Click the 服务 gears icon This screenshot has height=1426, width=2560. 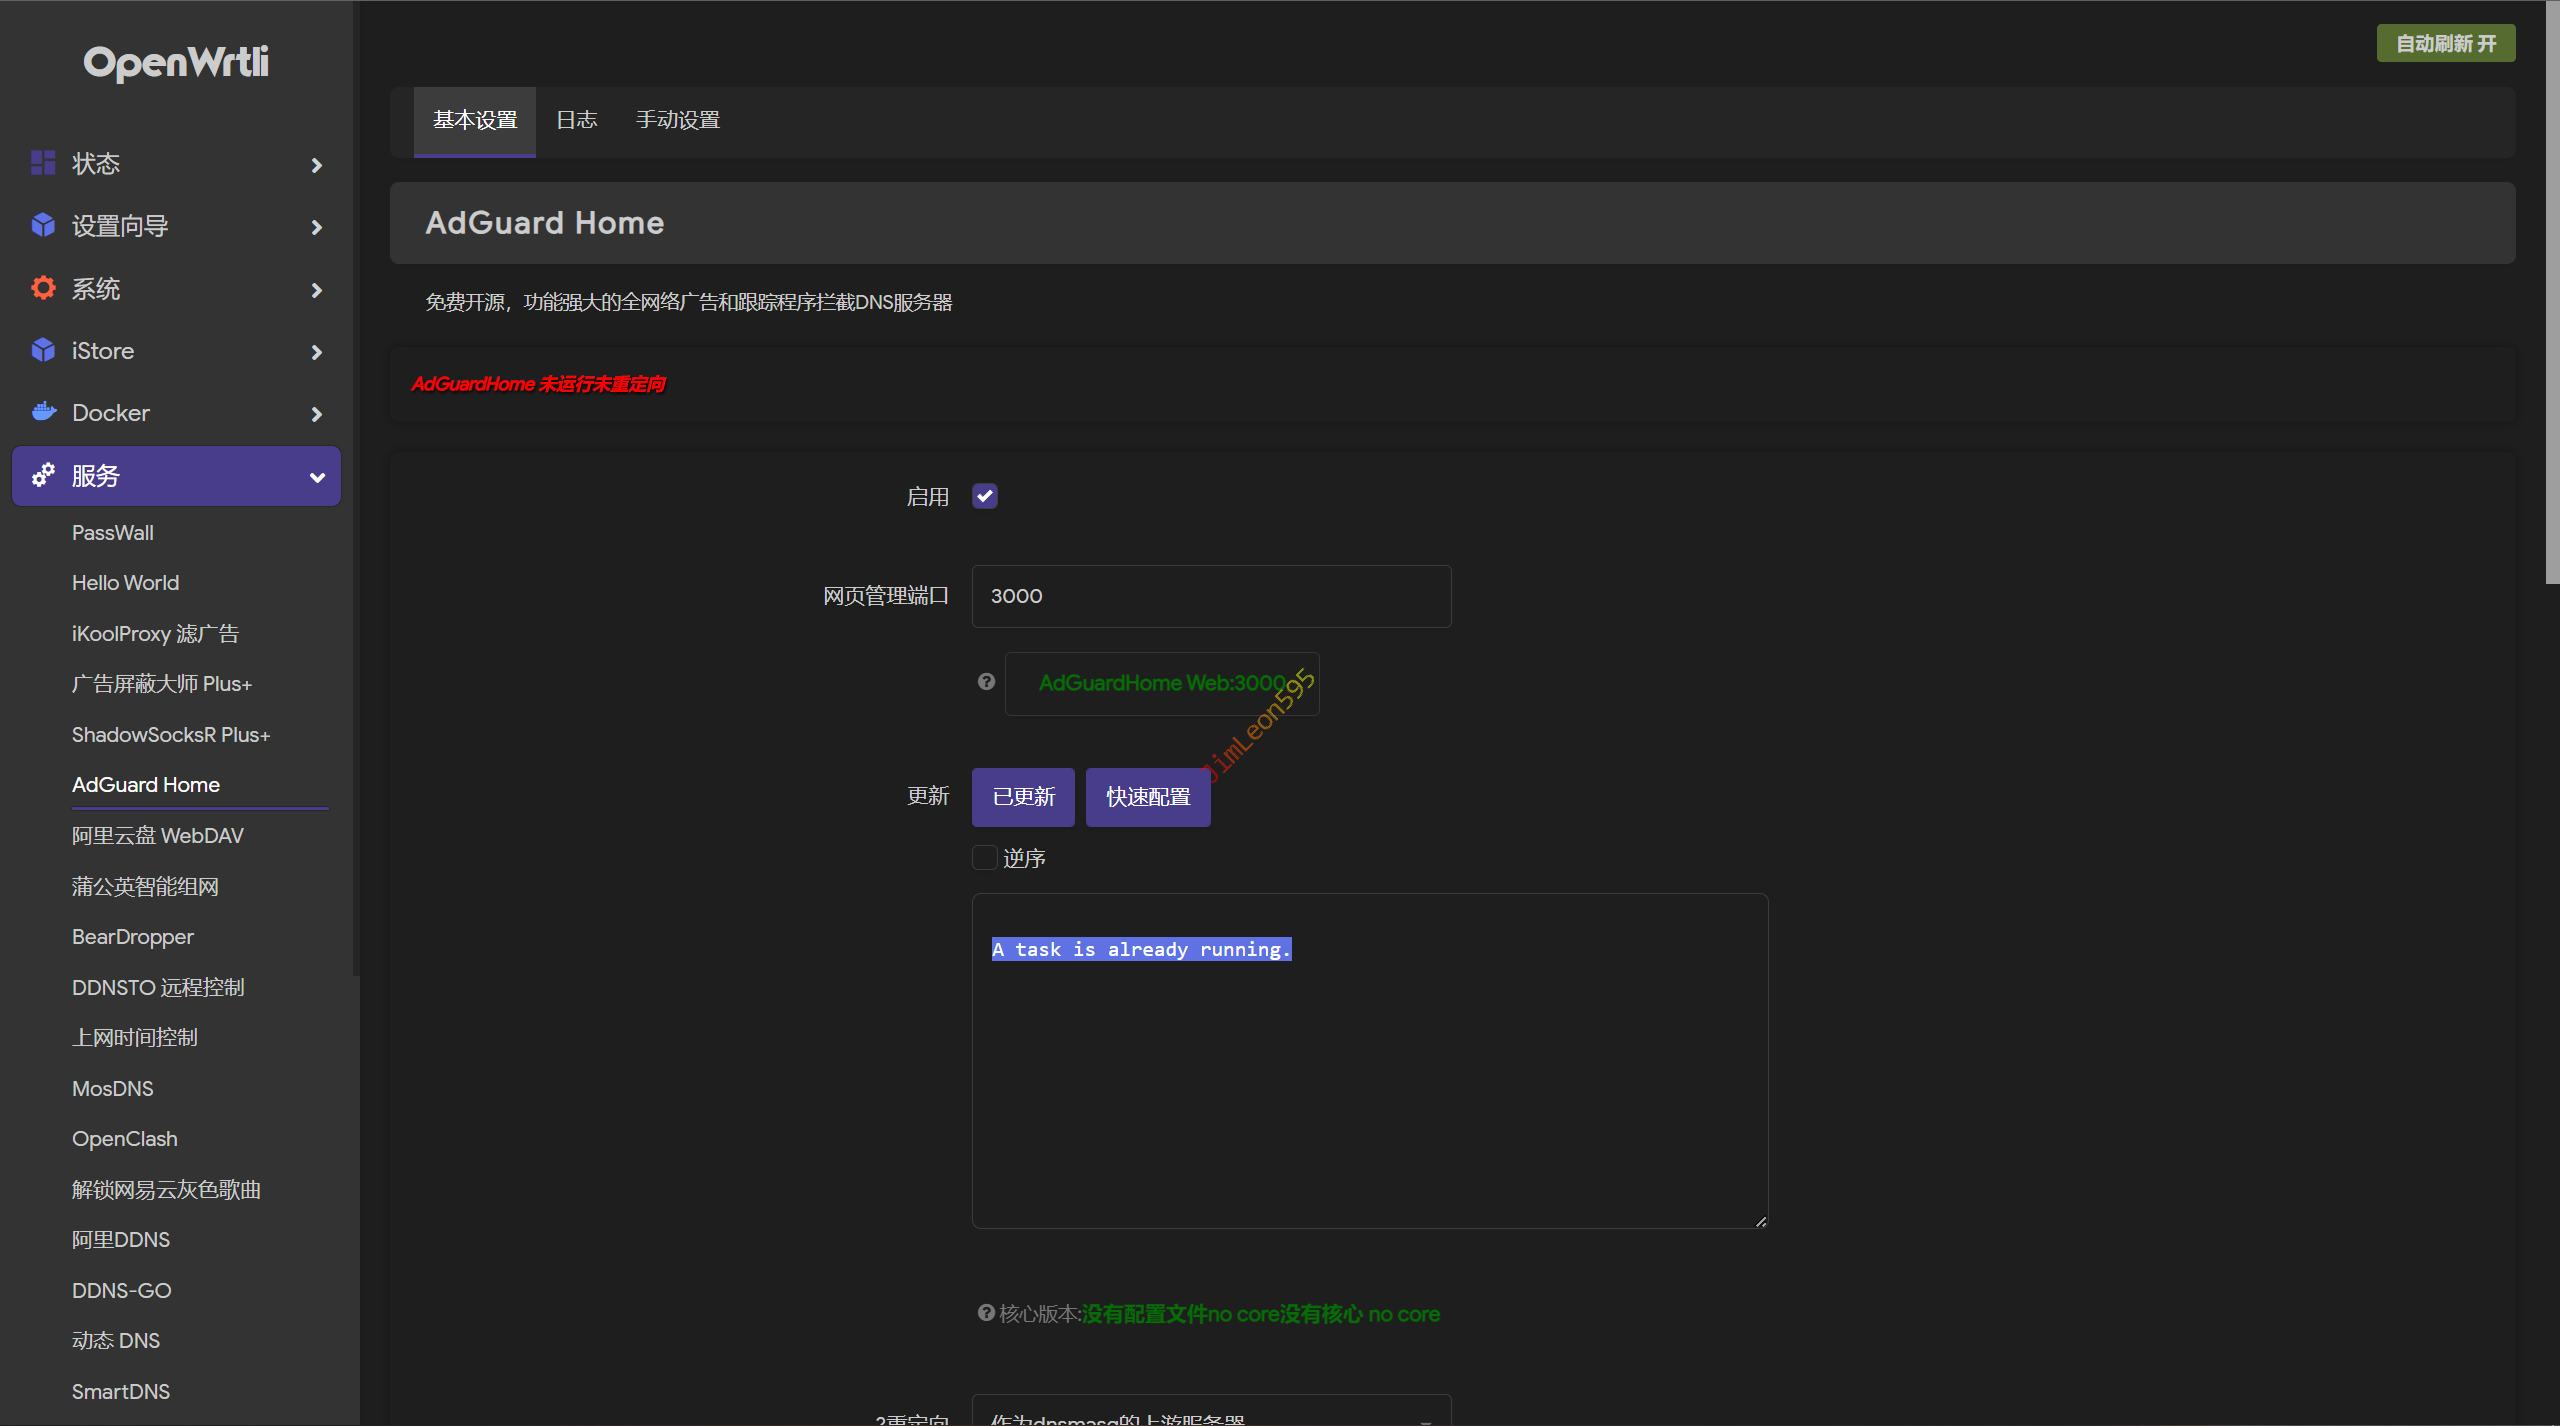43,475
